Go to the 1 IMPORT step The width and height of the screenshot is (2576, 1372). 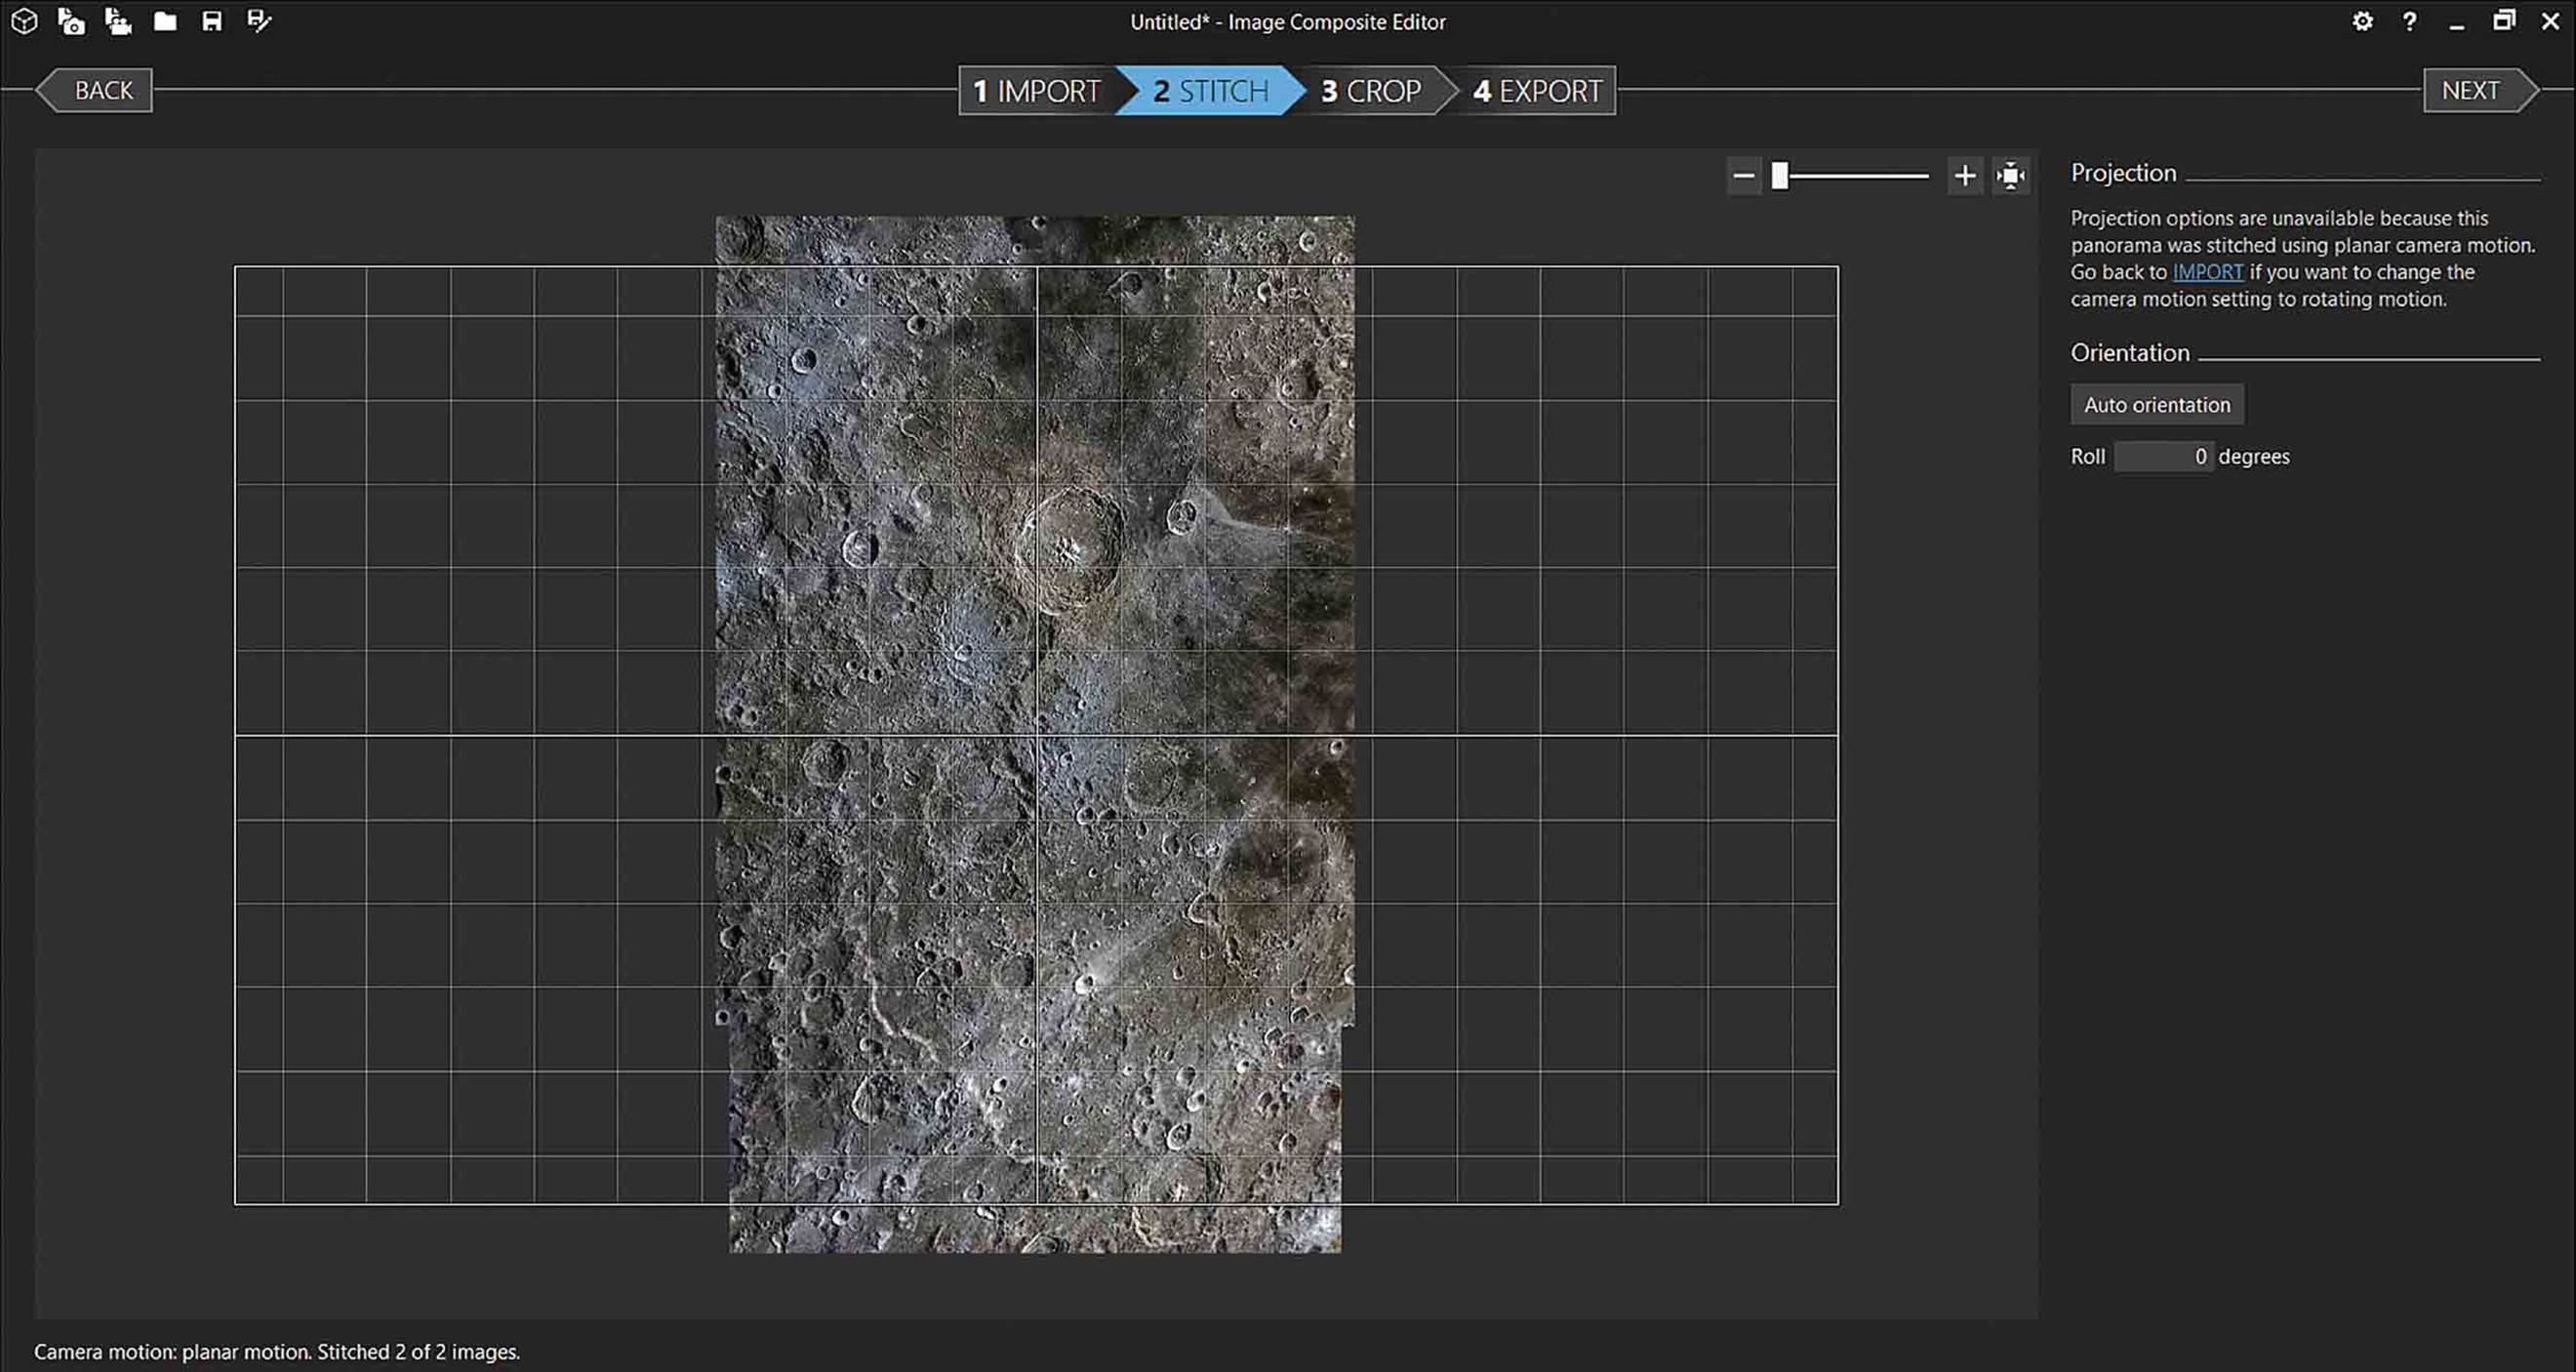tap(1037, 91)
